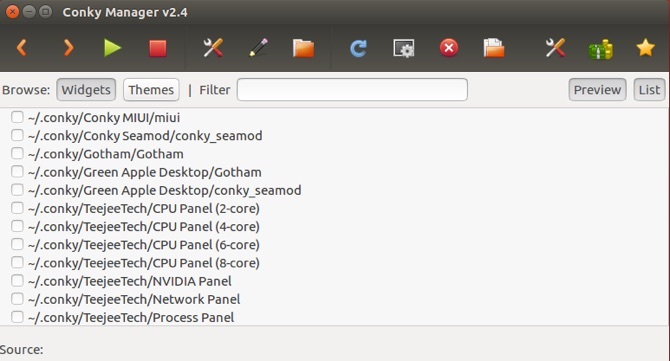Refresh the list with blue reload icon
This screenshot has width=670, height=361.
click(358, 48)
